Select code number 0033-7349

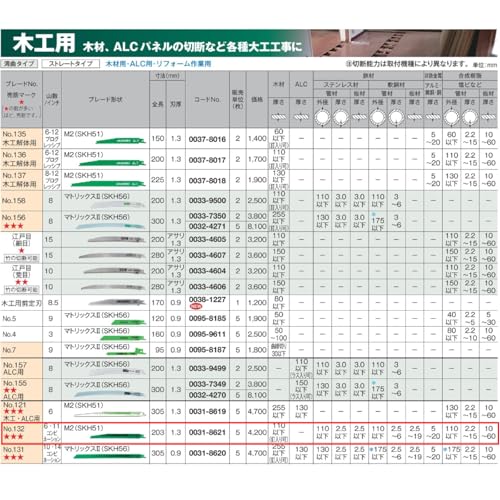(x=207, y=384)
